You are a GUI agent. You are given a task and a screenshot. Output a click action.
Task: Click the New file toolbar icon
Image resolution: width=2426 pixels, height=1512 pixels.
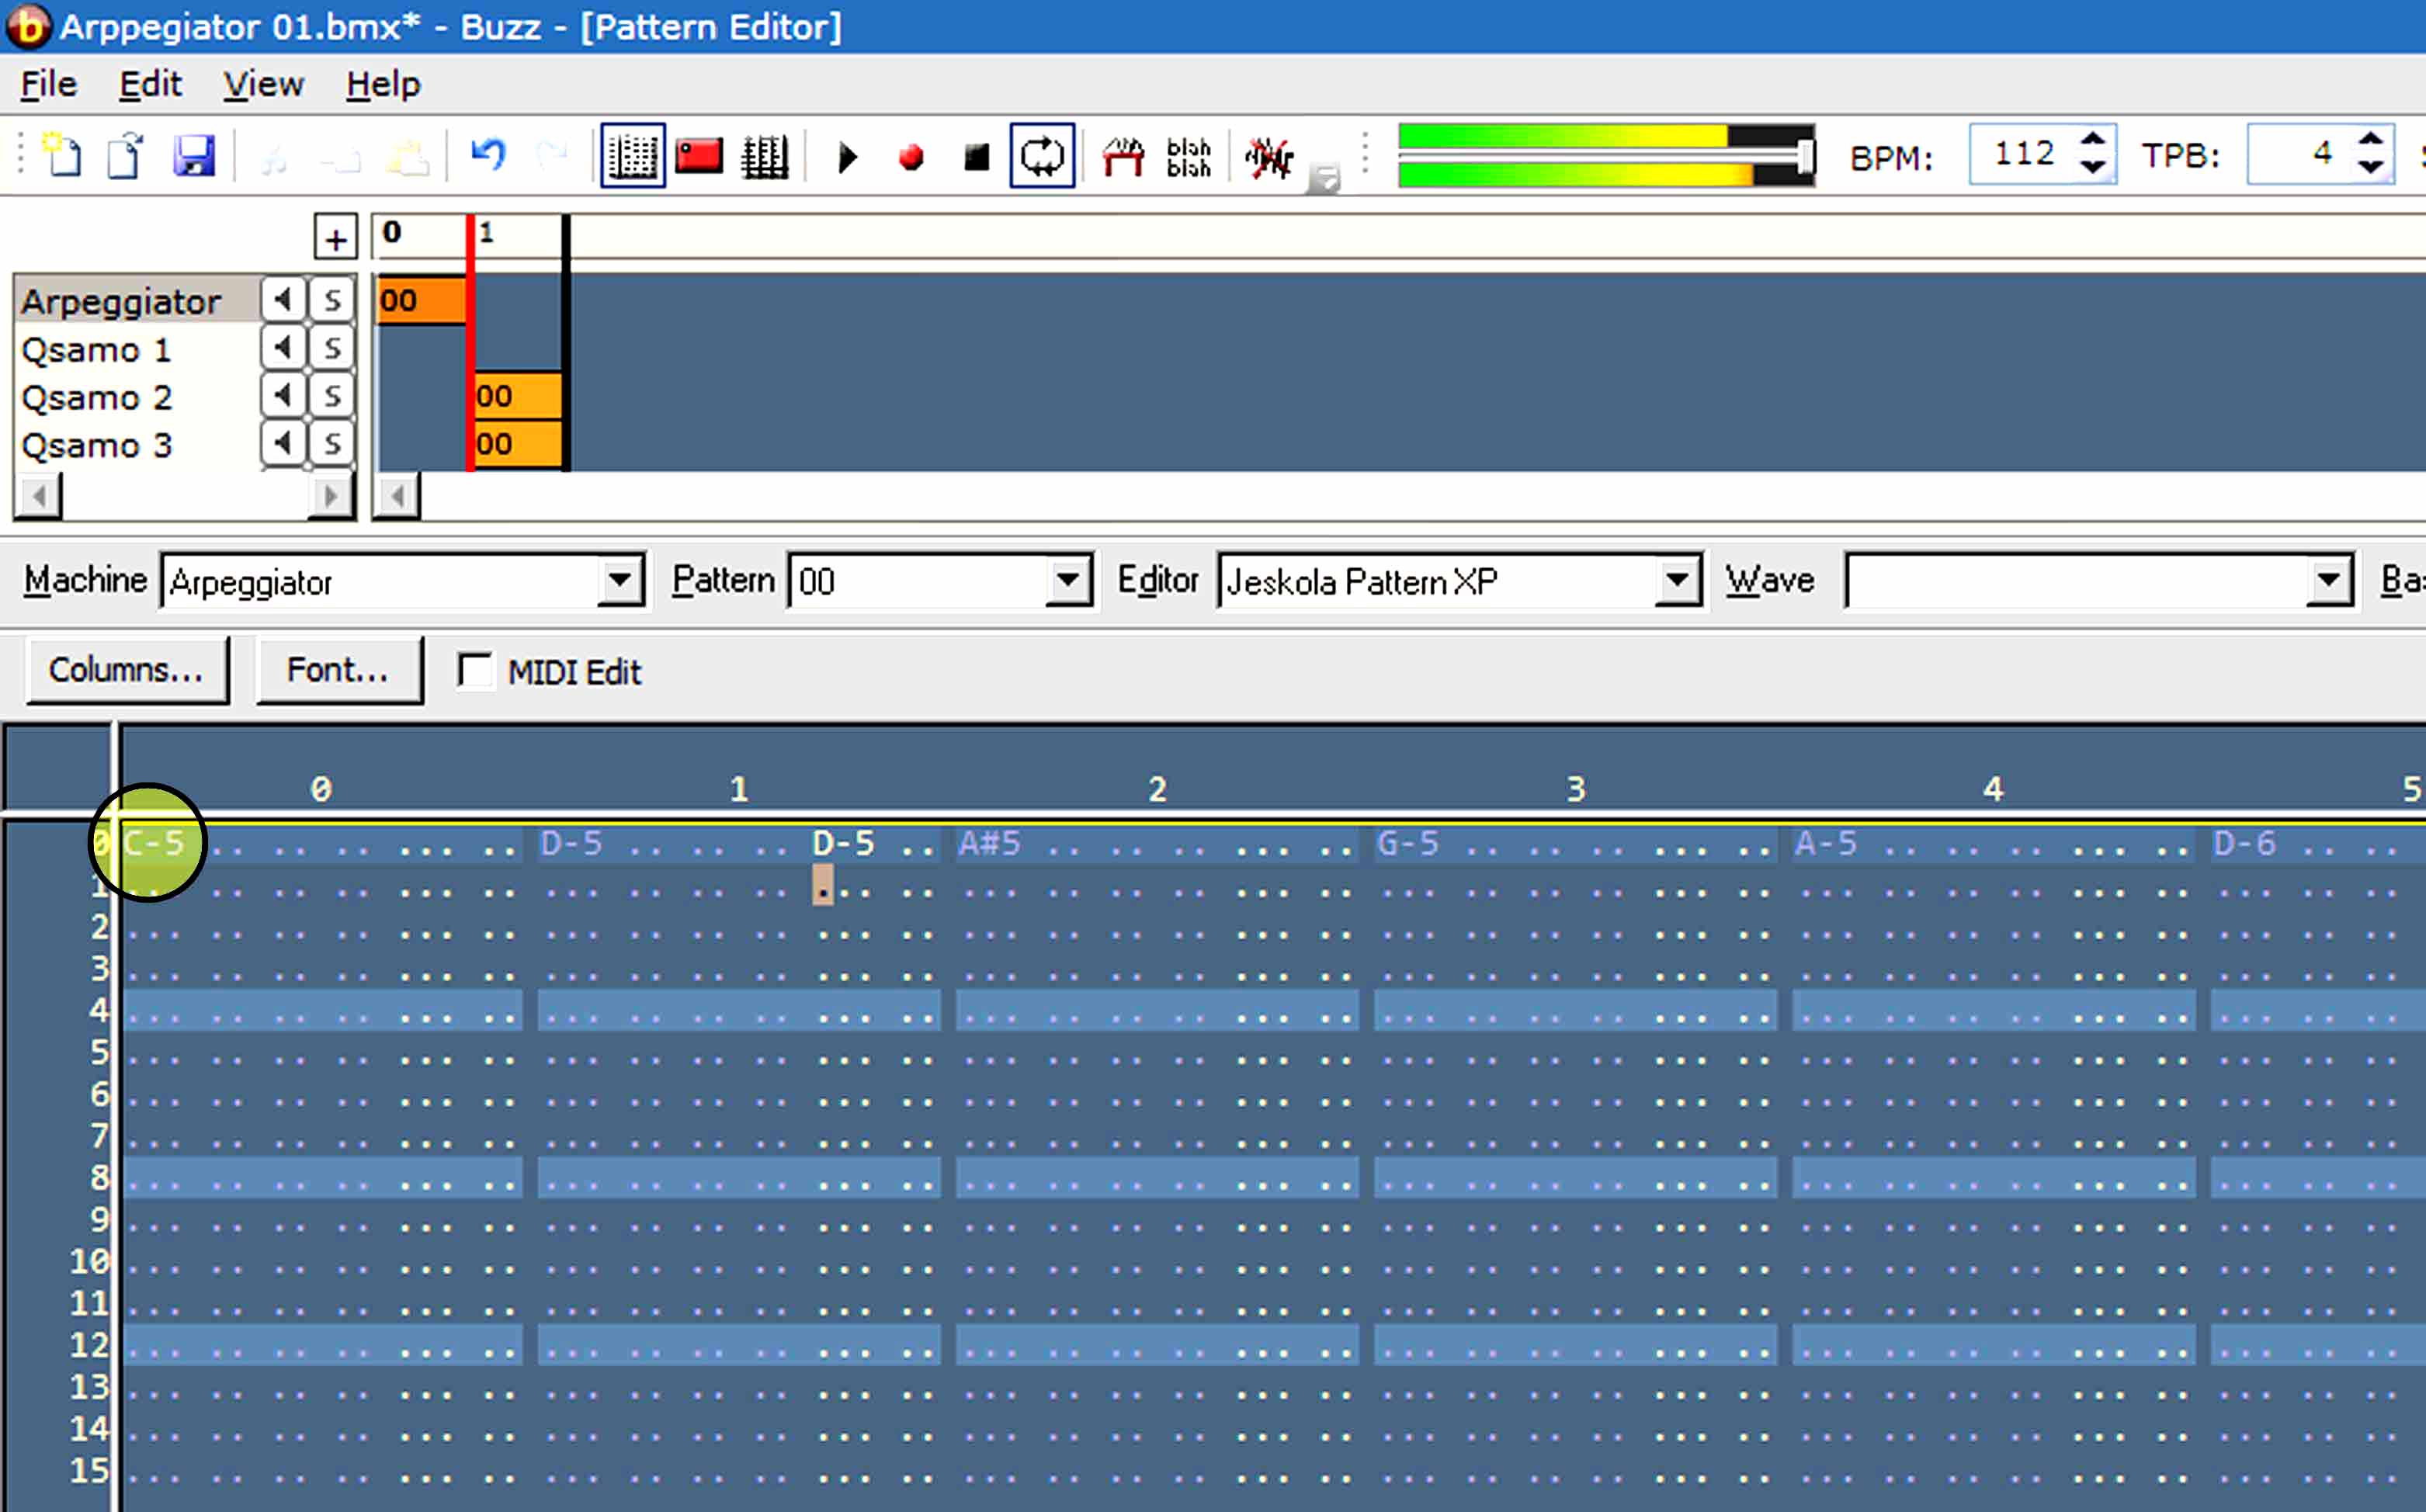pyautogui.click(x=64, y=156)
